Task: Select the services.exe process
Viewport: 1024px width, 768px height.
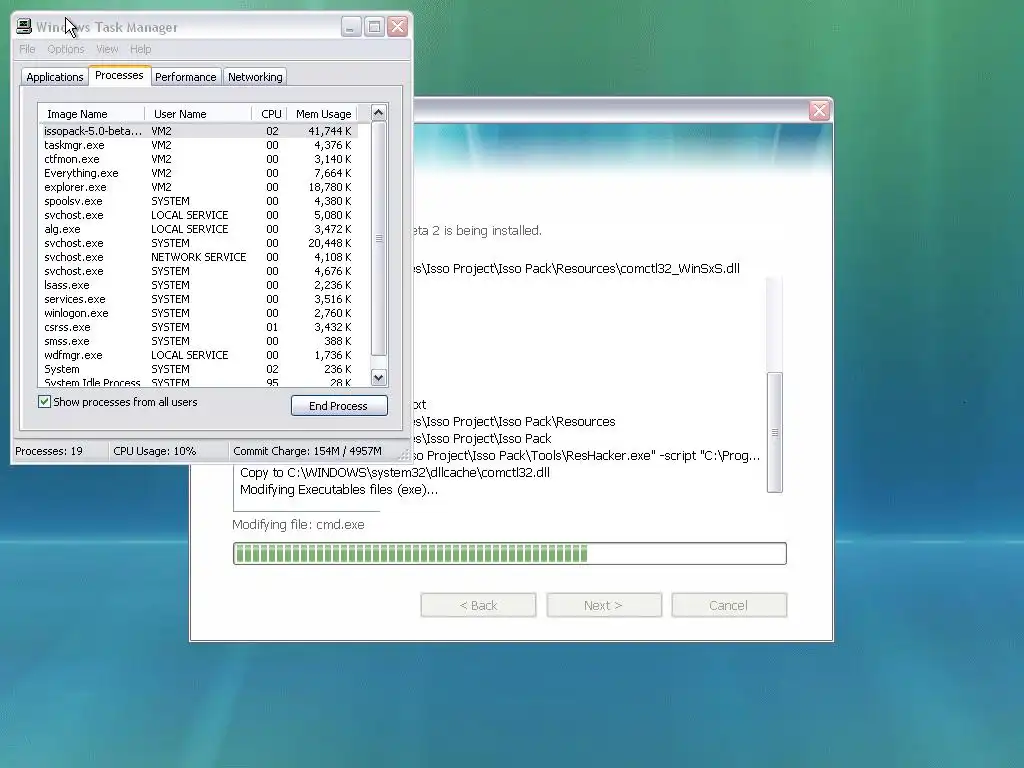Action: (199, 299)
